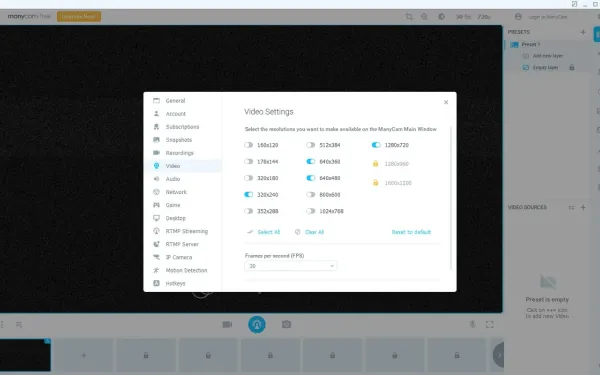This screenshot has width=600, height=375.
Task: Click the fullscreen expand icon
Action: (489, 324)
